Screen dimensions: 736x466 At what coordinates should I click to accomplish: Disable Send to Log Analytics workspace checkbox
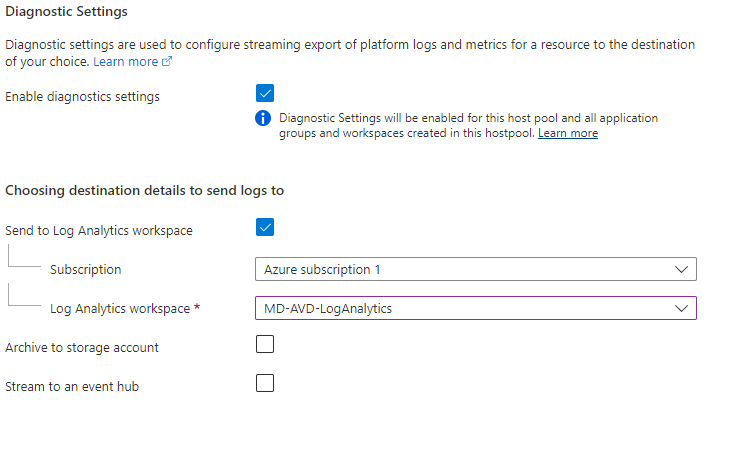click(x=265, y=228)
